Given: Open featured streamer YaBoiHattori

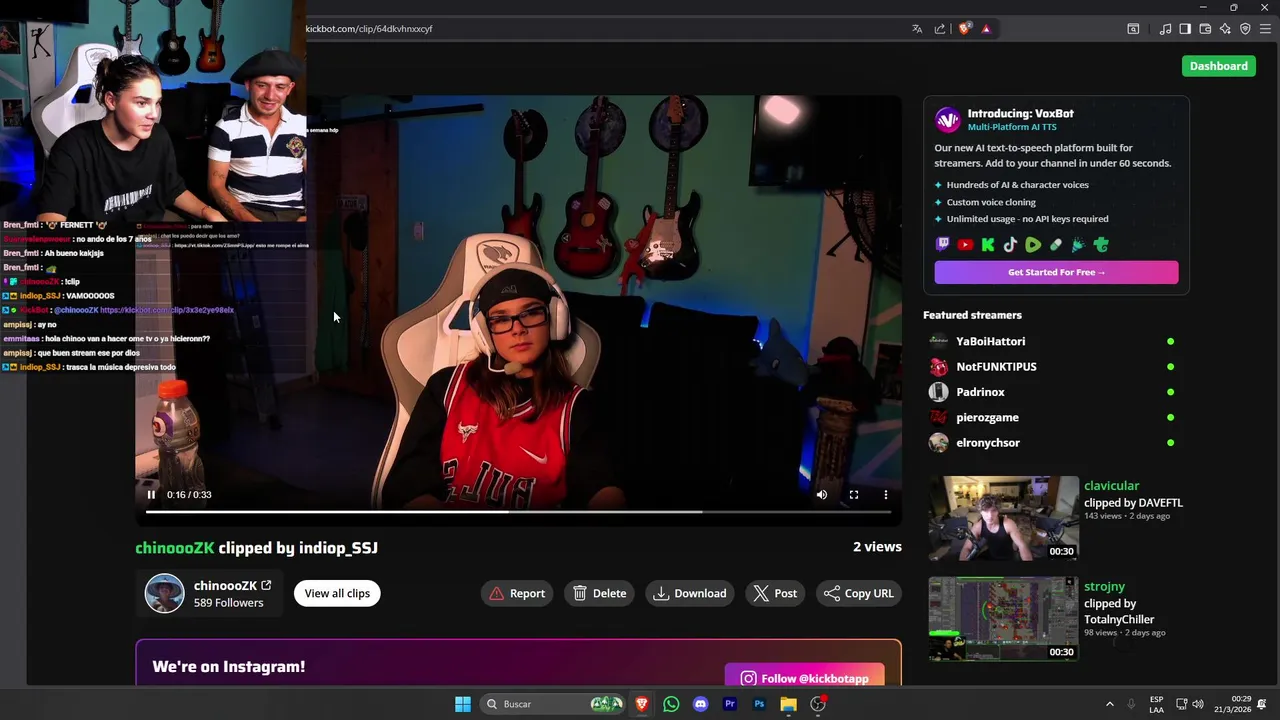Looking at the screenshot, I should tap(990, 341).
